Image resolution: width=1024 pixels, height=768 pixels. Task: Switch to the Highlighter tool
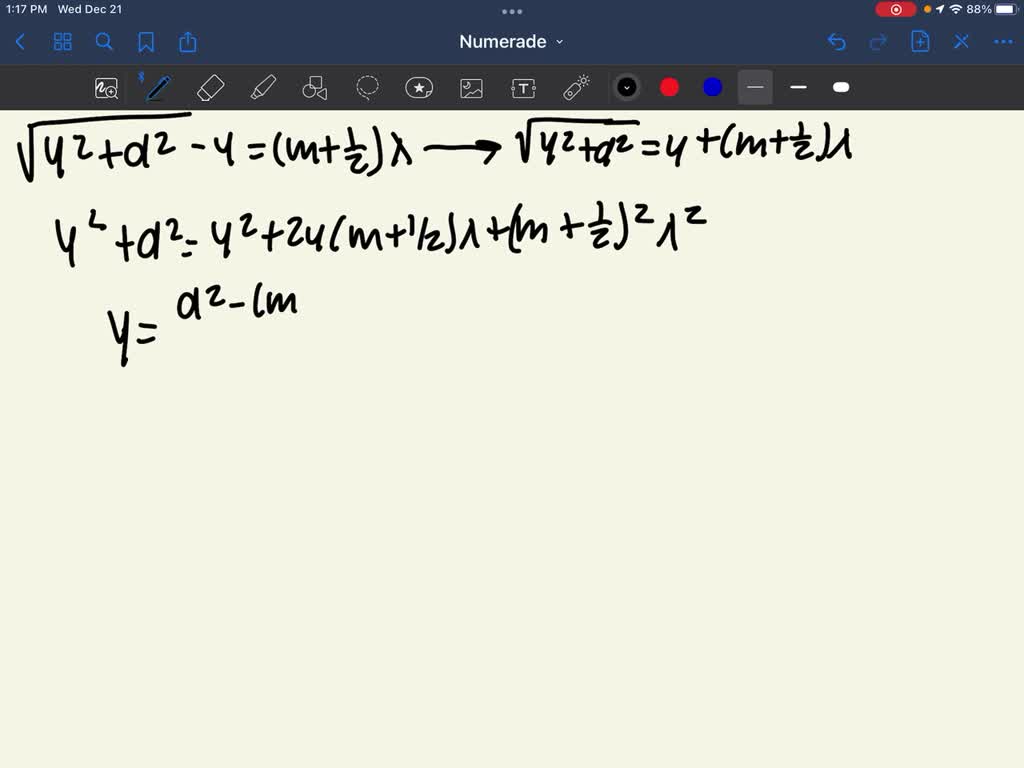(x=263, y=87)
